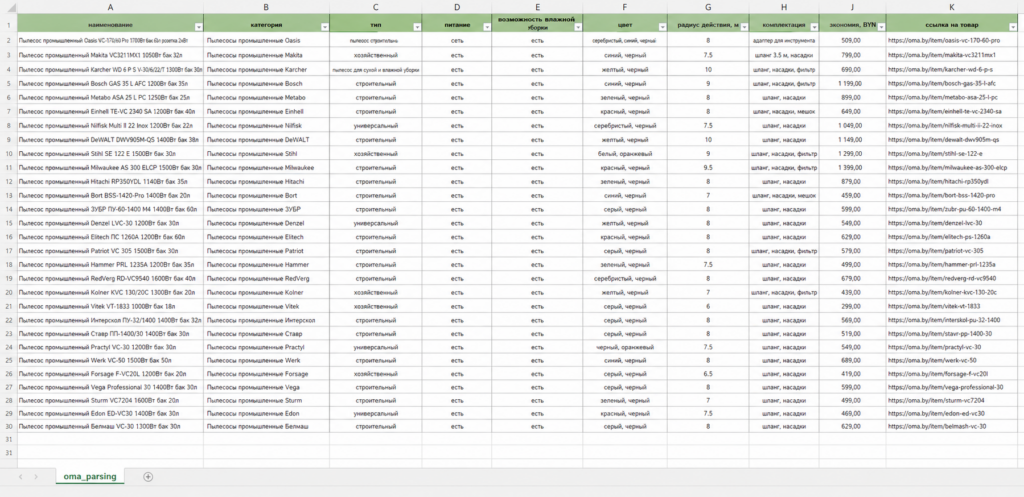1024x497 pixels.
Task: Select column H header
Action: click(784, 7)
